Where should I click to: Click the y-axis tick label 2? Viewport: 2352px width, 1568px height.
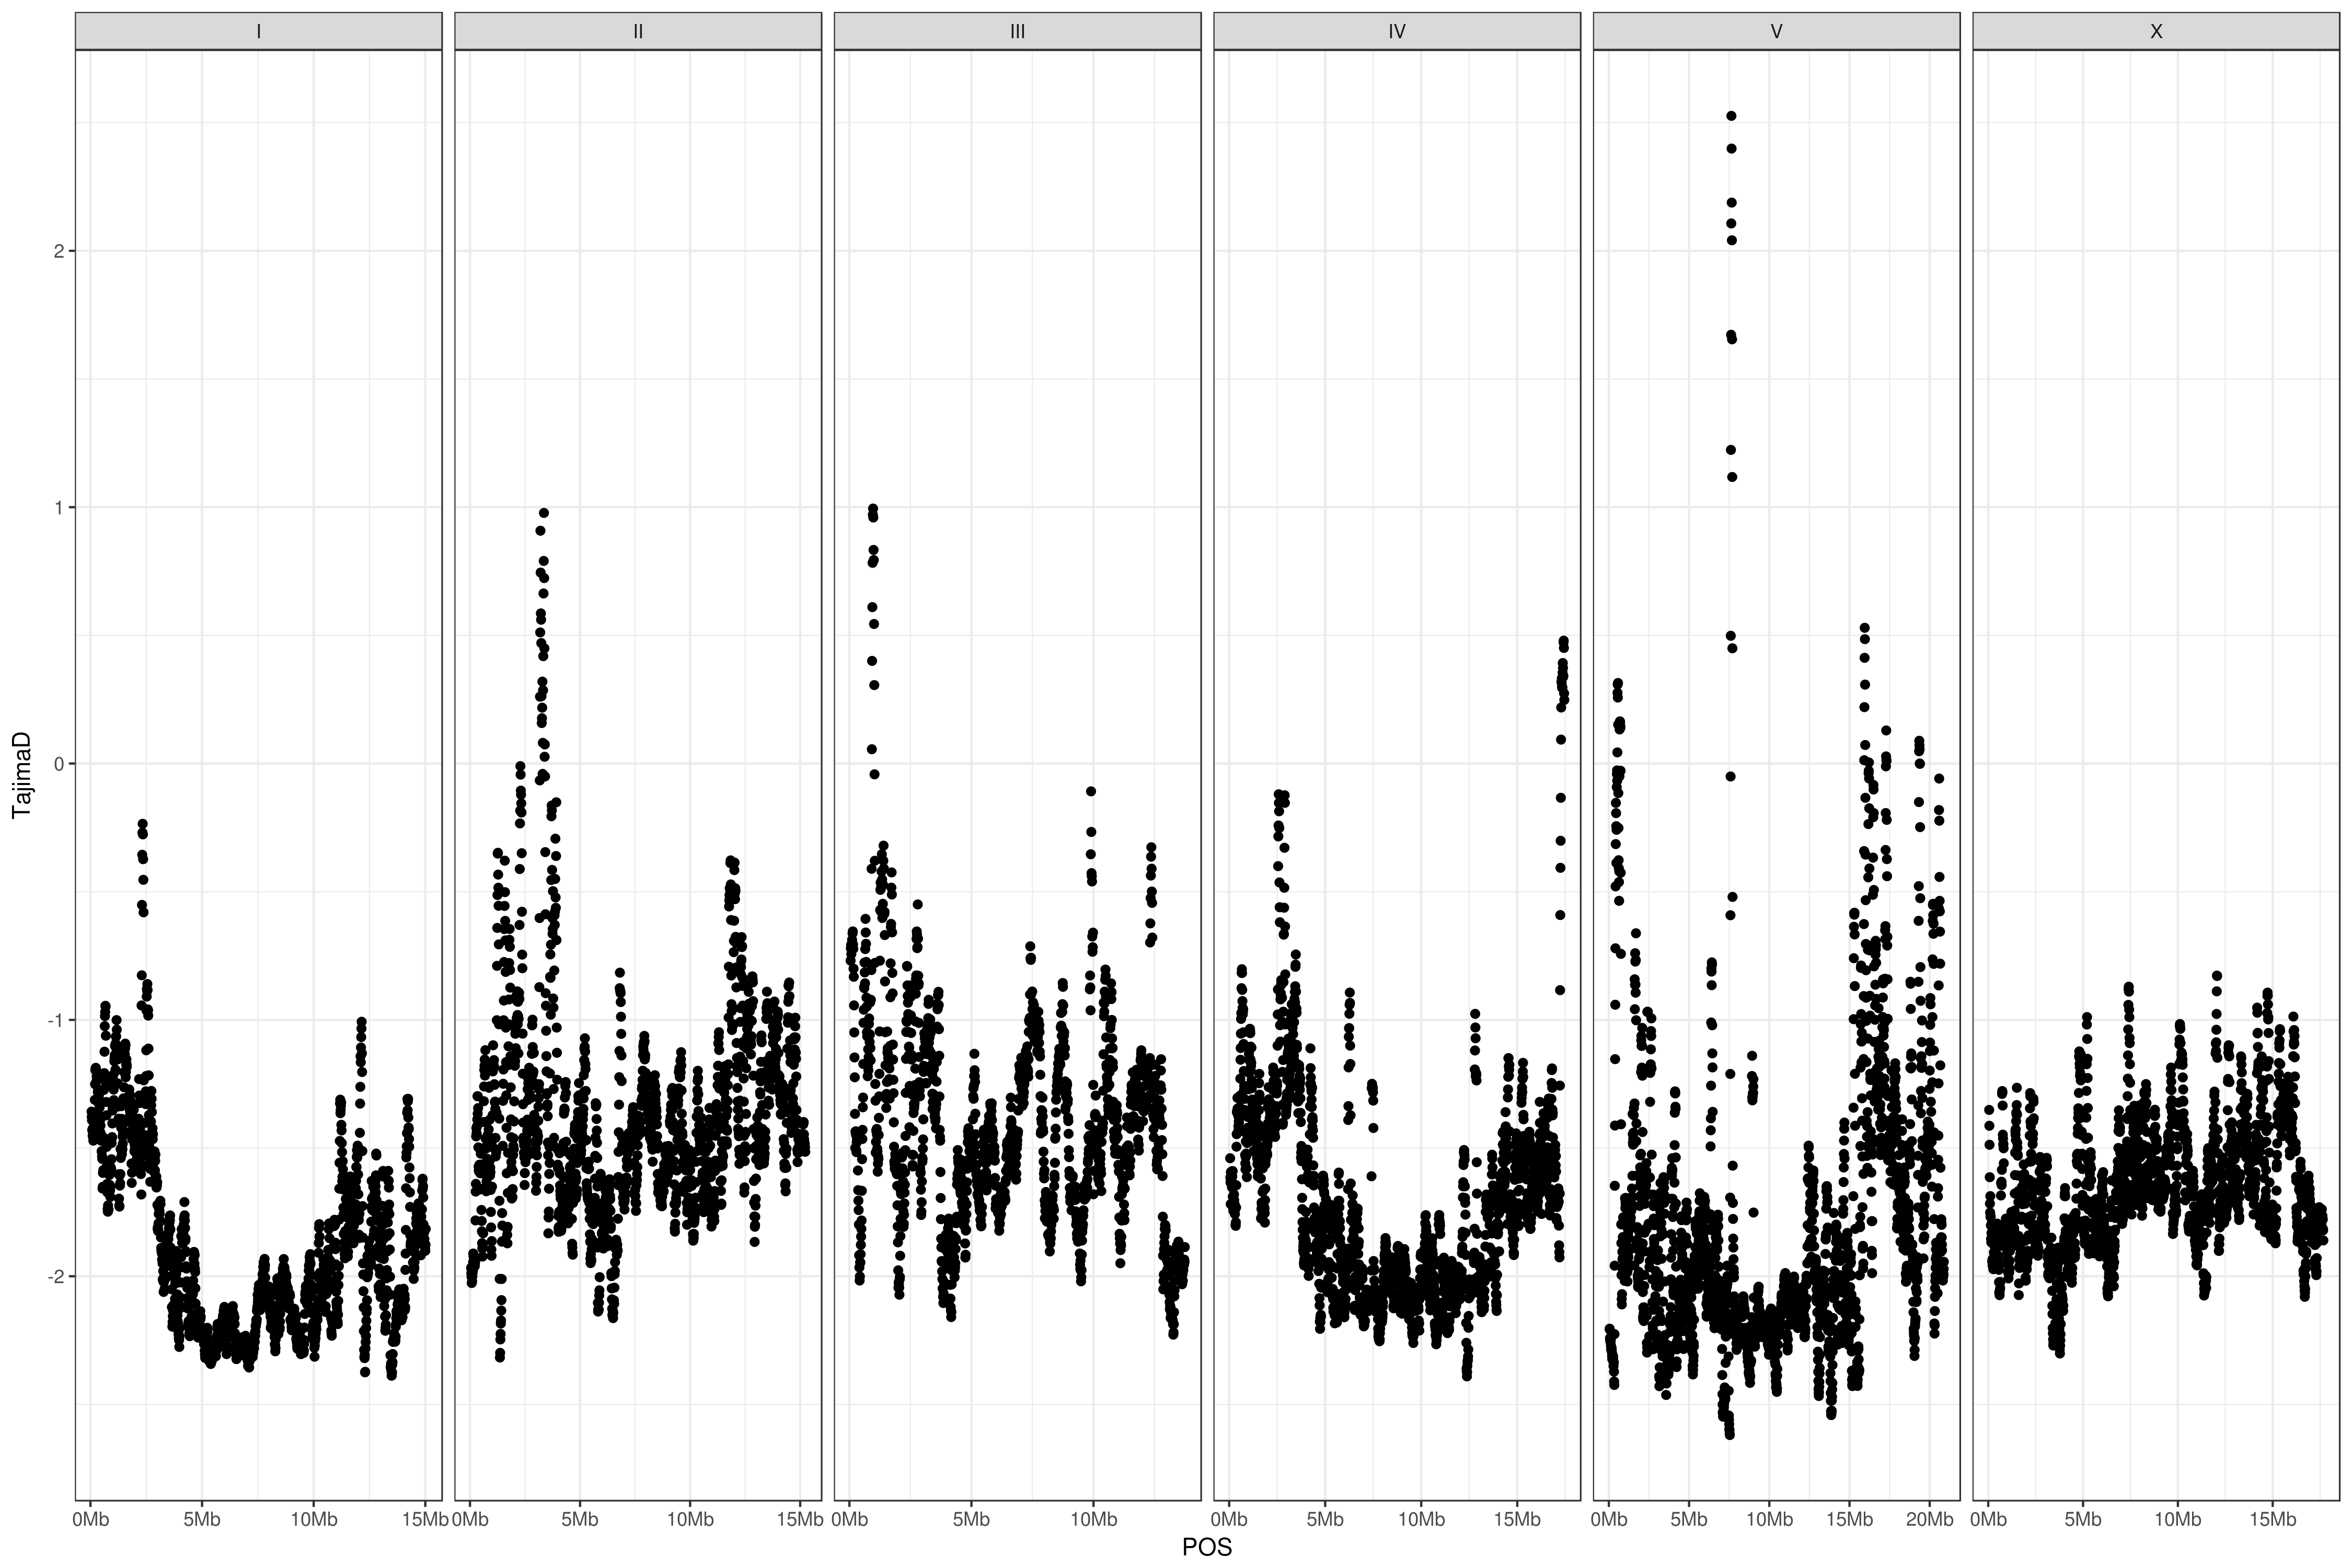tap(58, 251)
